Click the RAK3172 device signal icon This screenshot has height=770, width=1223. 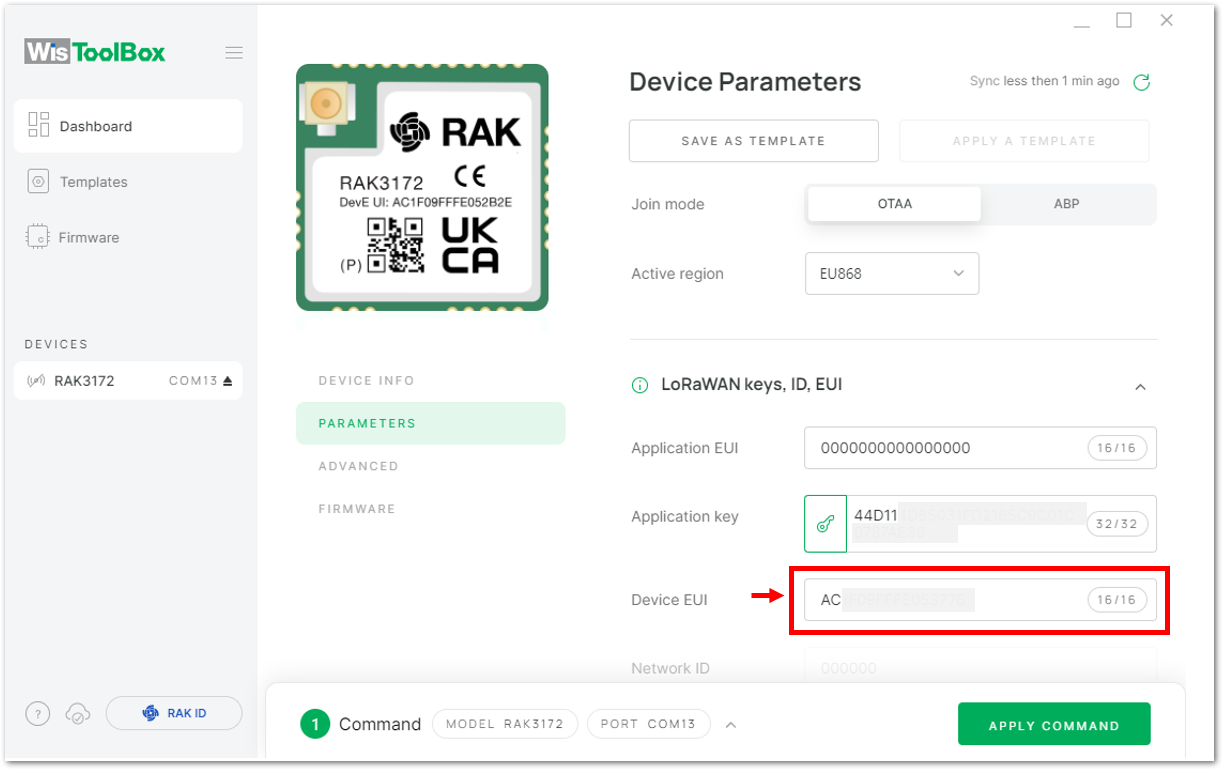[x=36, y=381]
